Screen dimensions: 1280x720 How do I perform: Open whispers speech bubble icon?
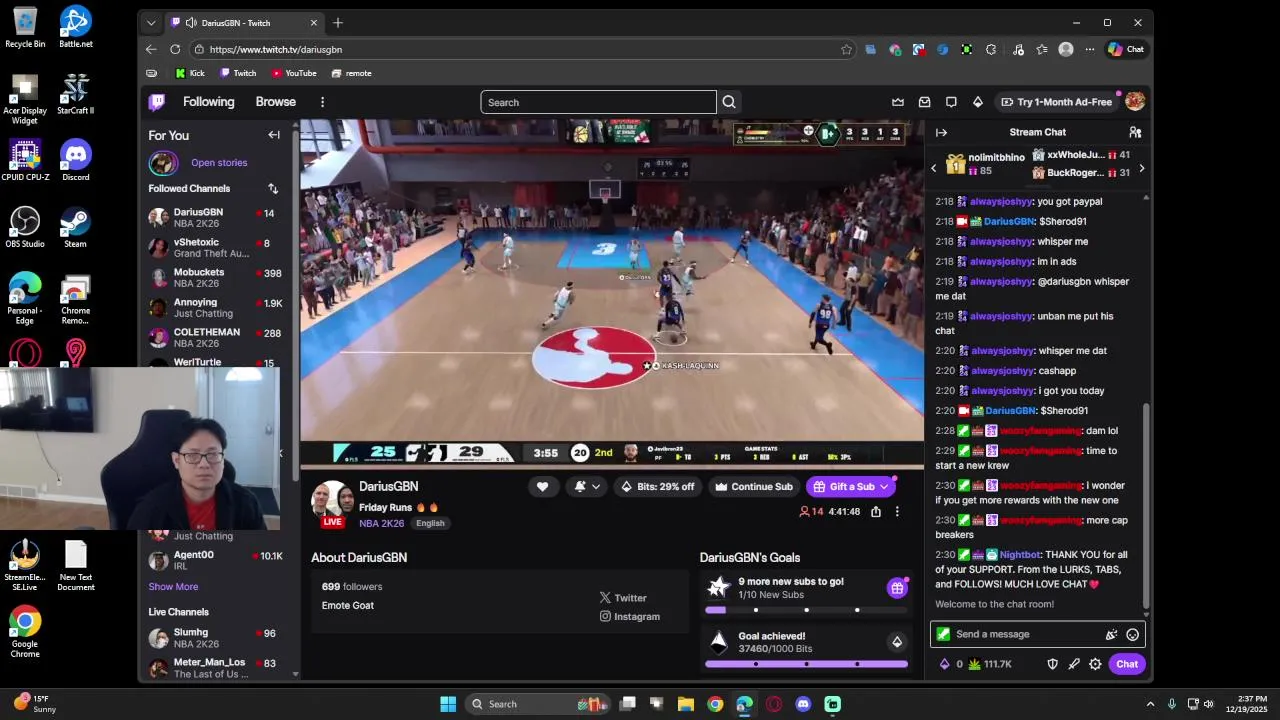pyautogui.click(x=951, y=102)
